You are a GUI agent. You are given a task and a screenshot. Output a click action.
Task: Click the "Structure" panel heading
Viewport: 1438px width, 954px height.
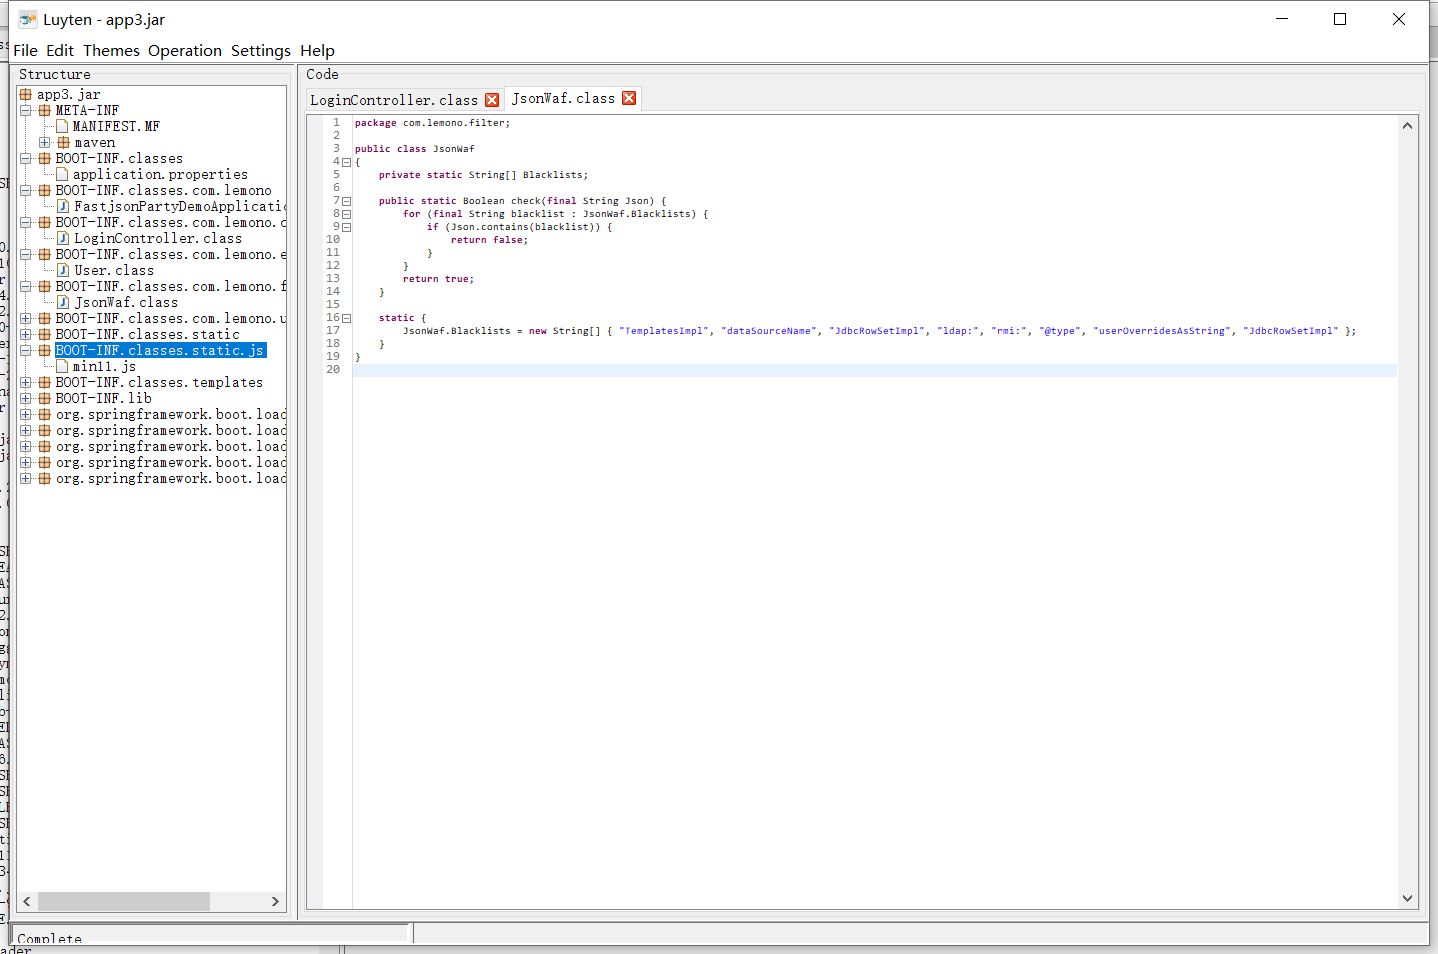point(55,74)
